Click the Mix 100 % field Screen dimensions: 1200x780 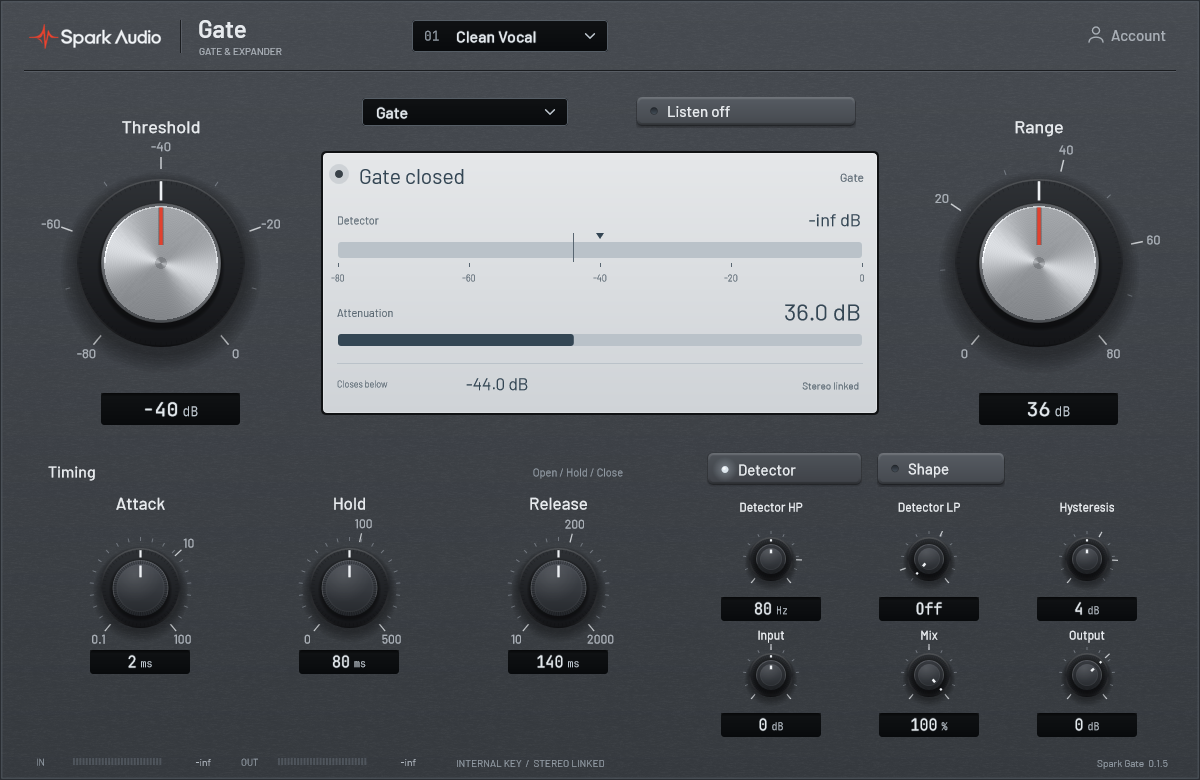point(929,725)
